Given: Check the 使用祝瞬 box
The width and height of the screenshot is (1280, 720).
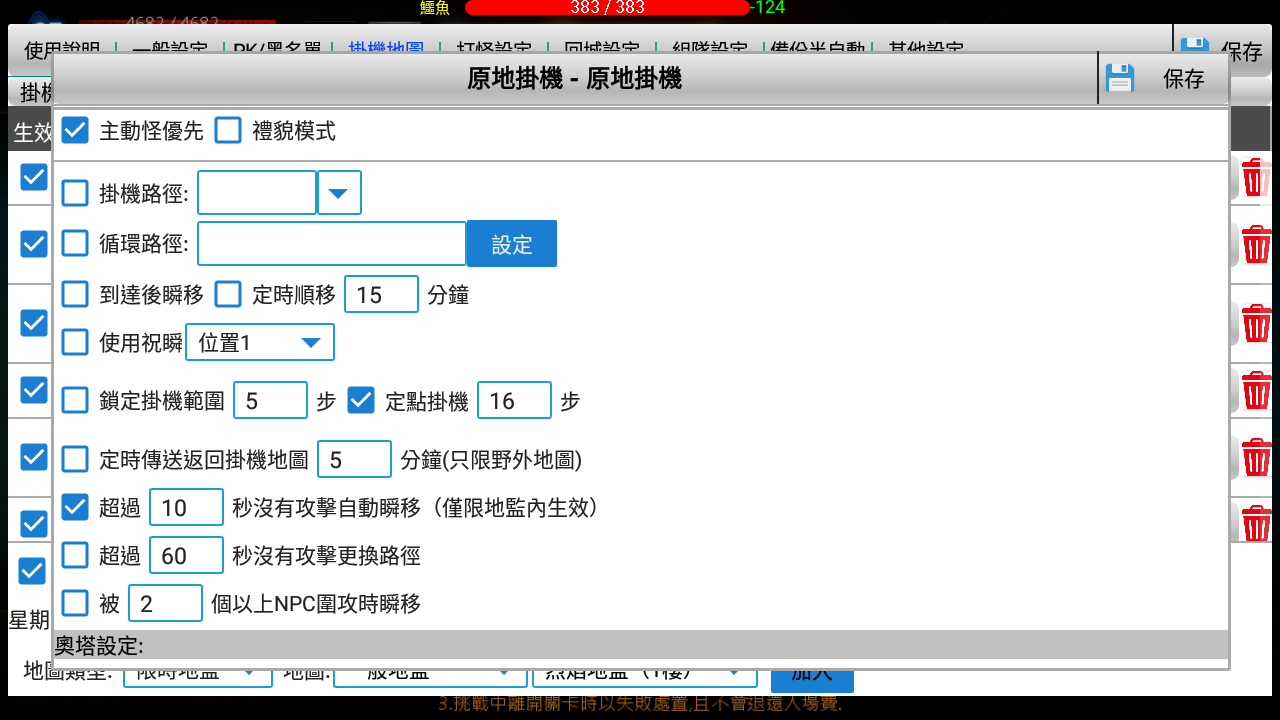Looking at the screenshot, I should click(76, 342).
